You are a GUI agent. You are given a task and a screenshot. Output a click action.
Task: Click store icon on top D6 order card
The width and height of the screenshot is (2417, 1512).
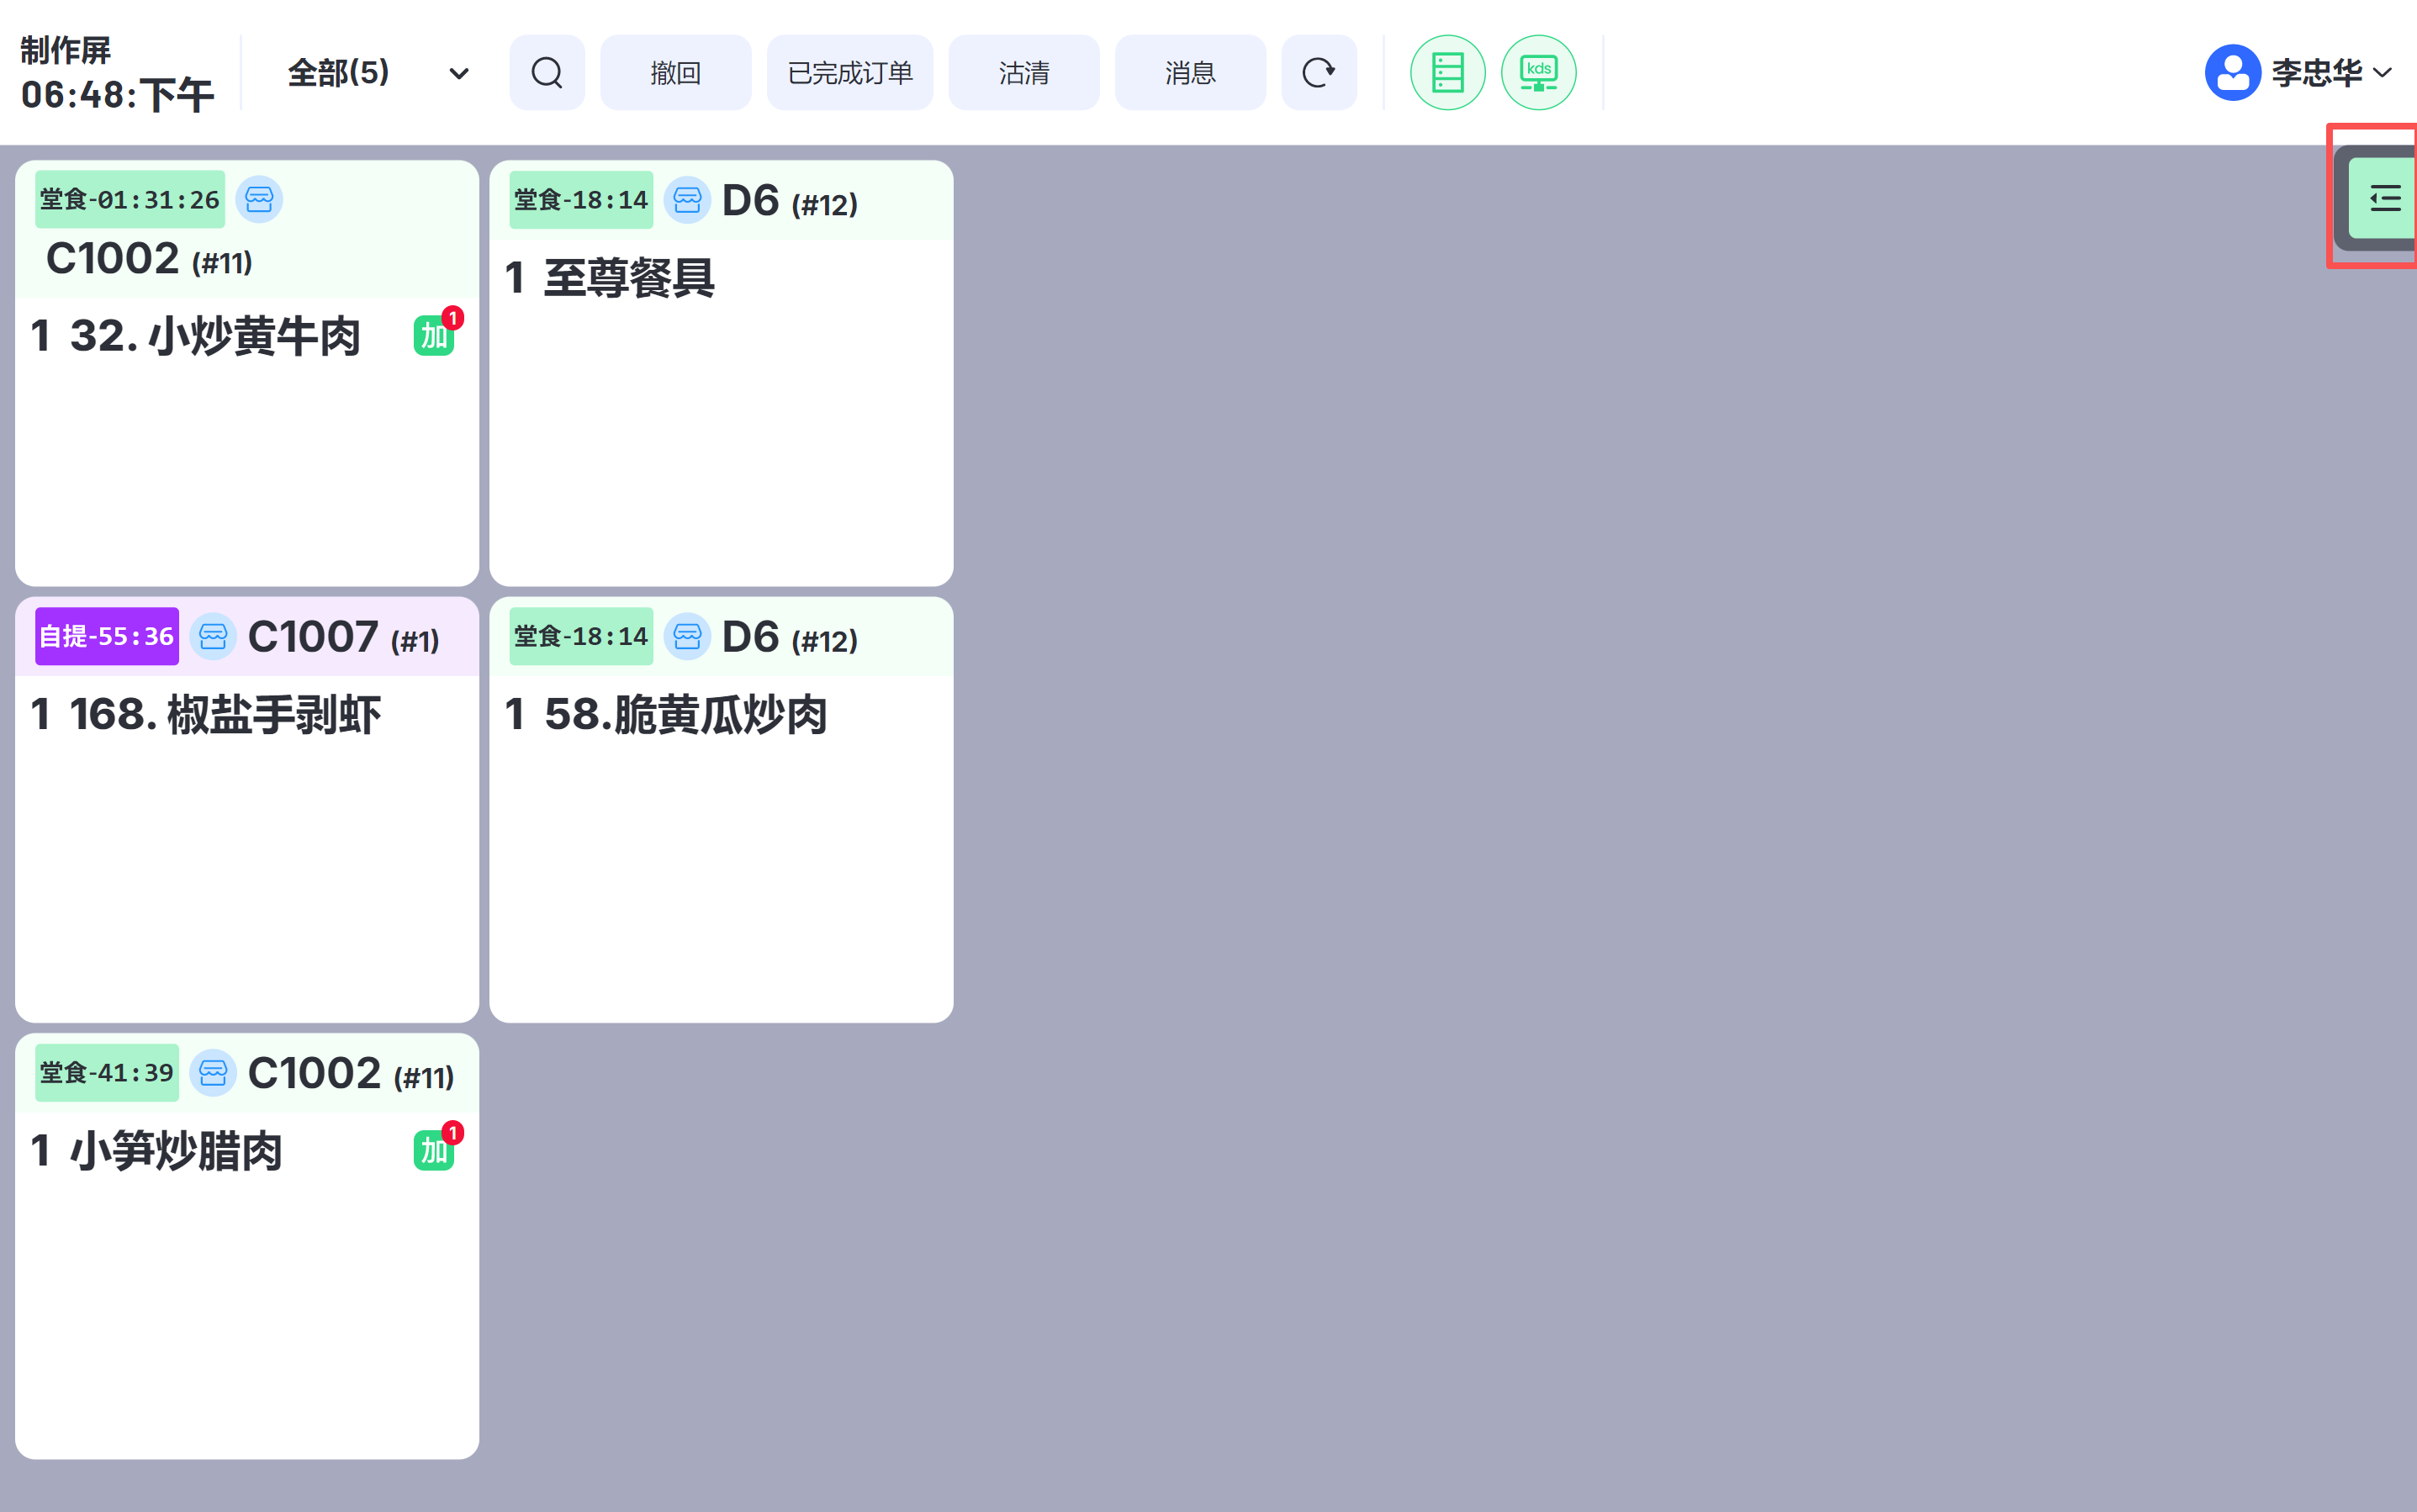(x=687, y=200)
